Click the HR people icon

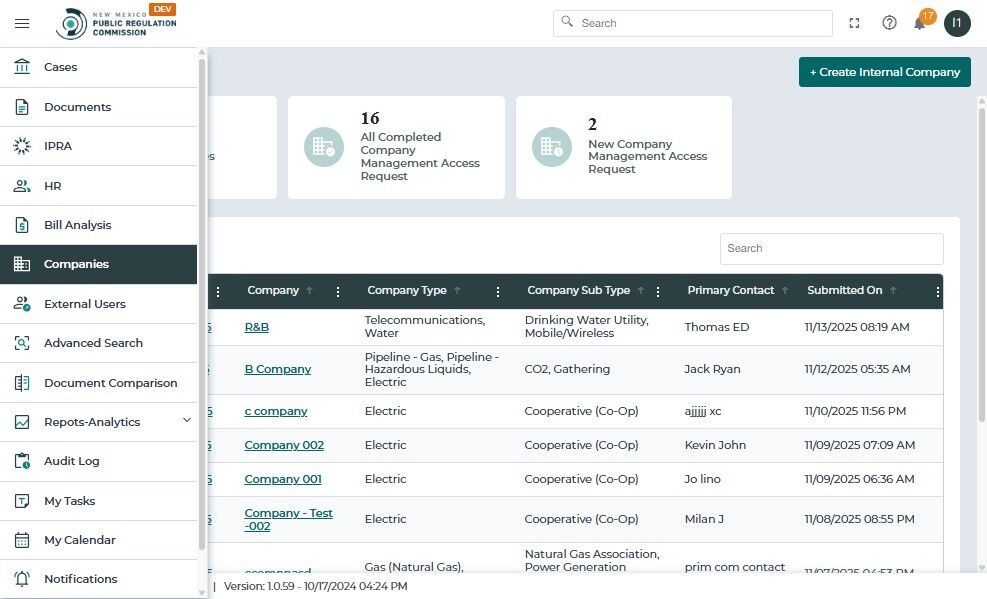point(22,186)
